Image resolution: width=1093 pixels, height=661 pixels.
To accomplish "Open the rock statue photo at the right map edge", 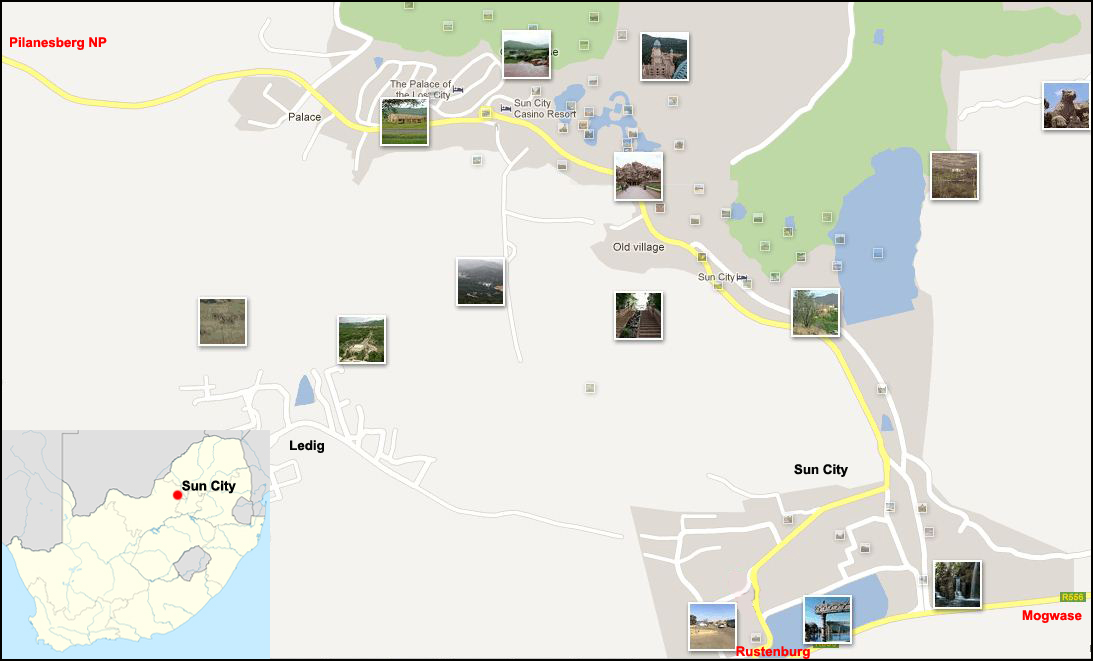I will tap(1066, 105).
